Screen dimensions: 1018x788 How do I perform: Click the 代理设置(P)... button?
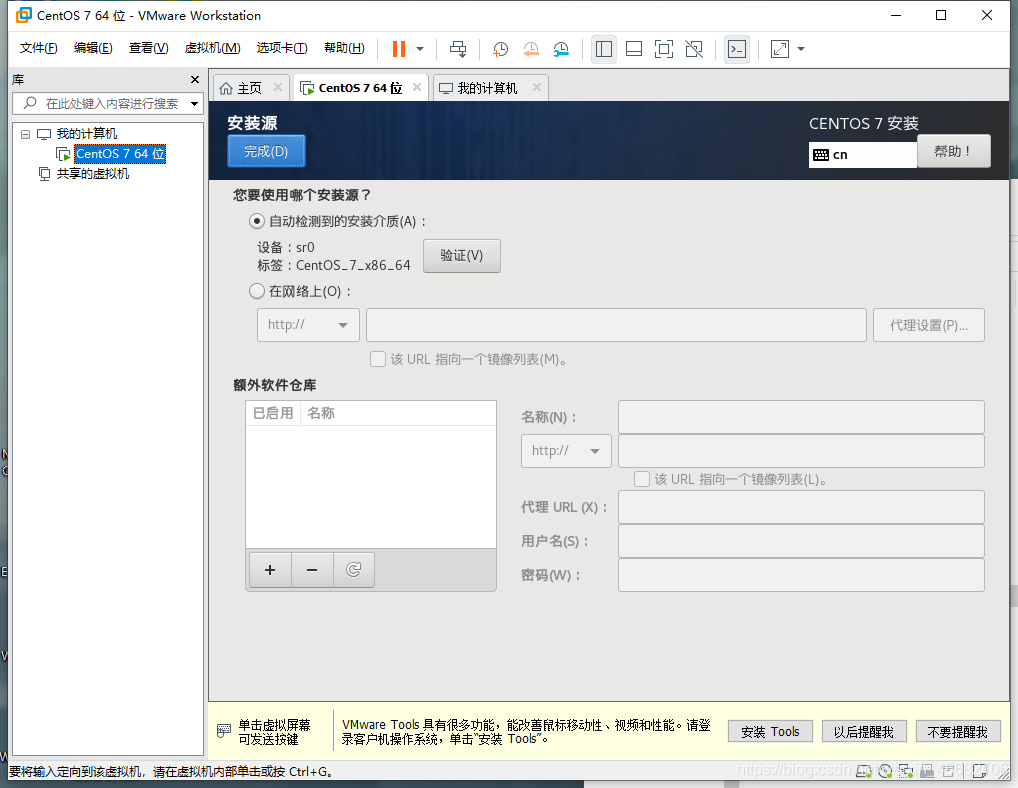click(928, 325)
